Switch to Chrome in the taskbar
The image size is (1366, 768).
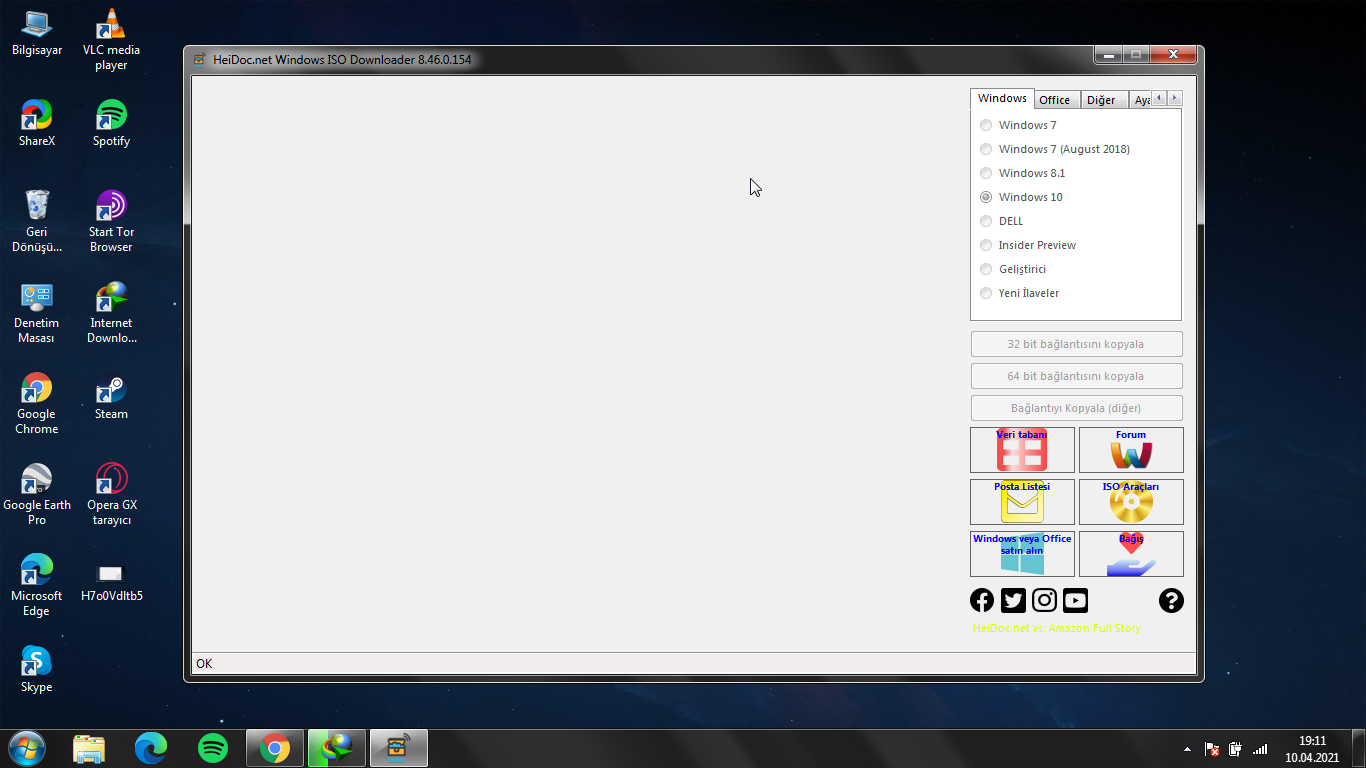[x=275, y=748]
